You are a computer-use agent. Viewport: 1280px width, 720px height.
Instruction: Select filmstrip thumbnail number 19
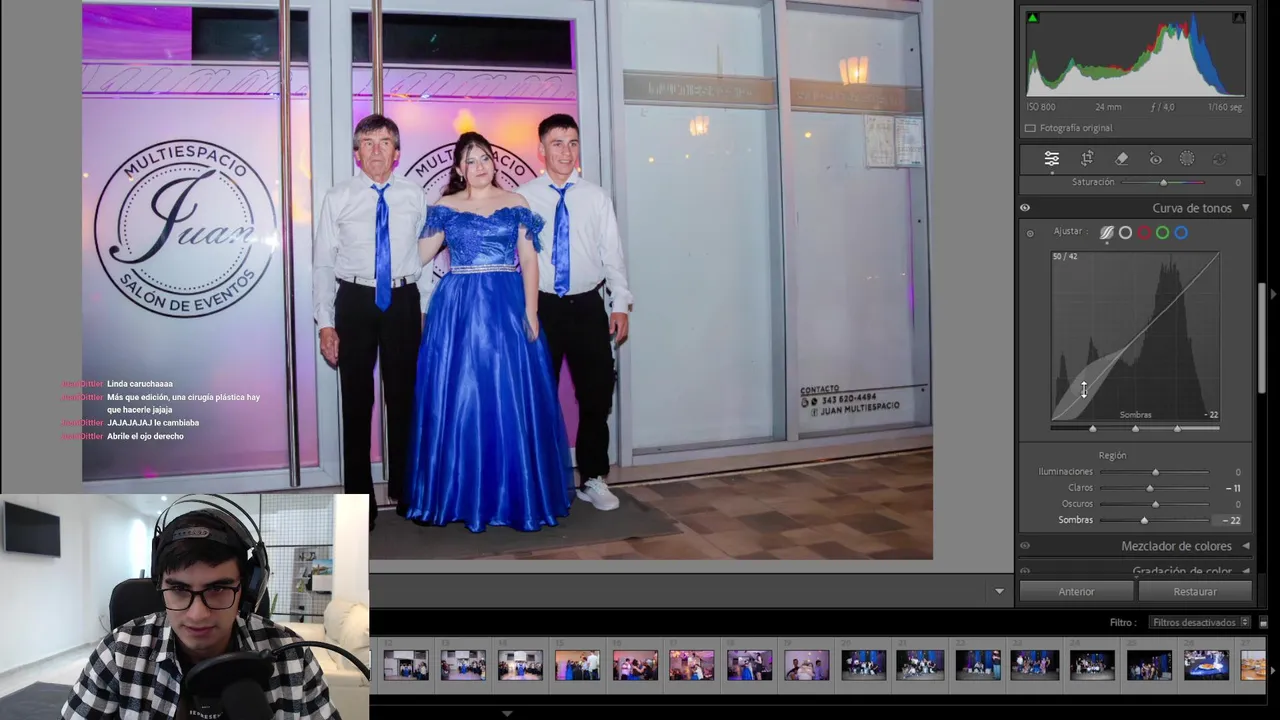[806, 665]
